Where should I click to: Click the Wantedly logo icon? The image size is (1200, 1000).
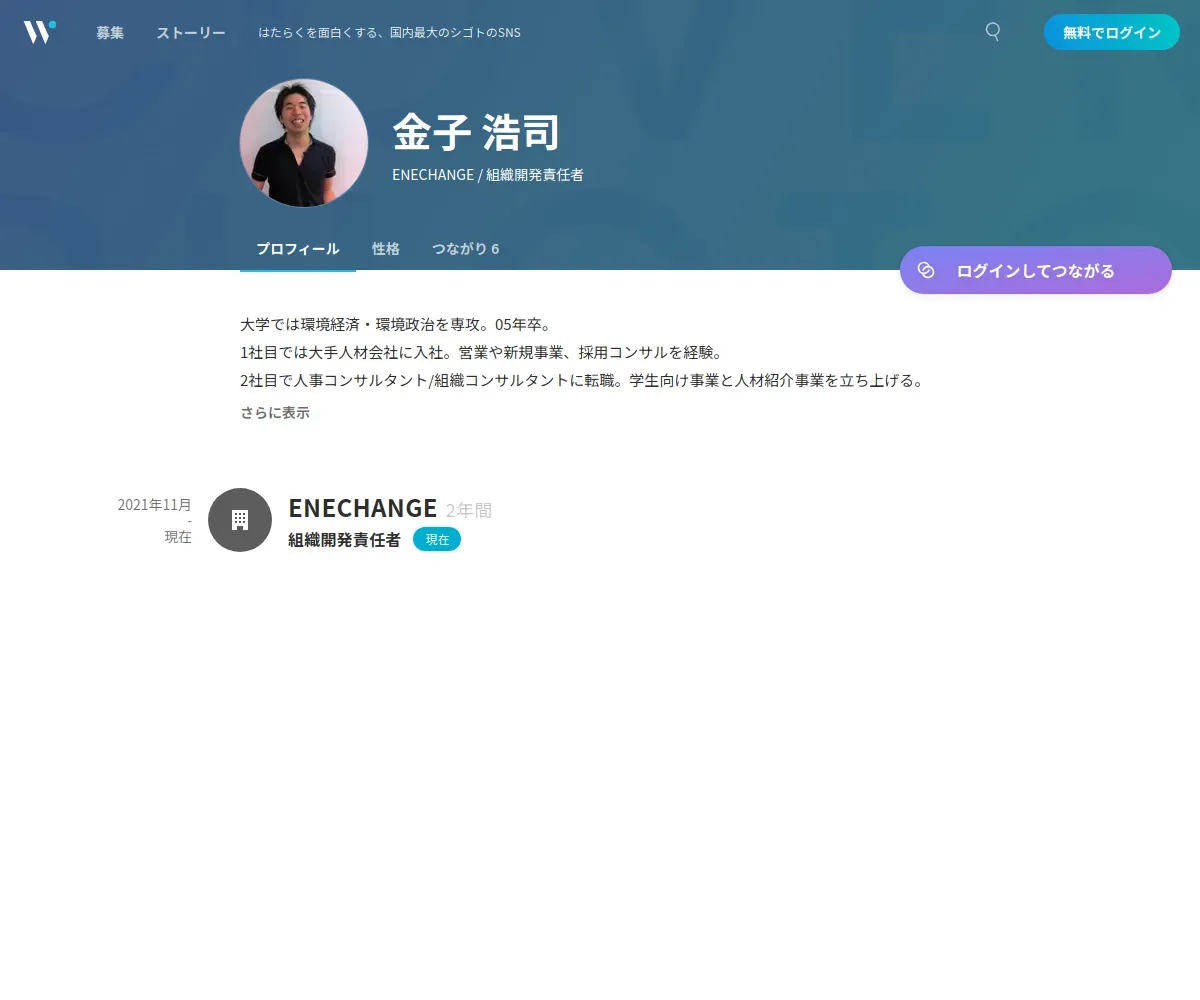40,32
